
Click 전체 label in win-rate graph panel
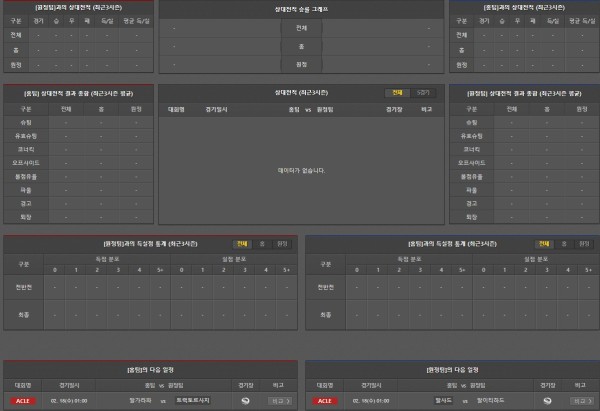pos(301,28)
